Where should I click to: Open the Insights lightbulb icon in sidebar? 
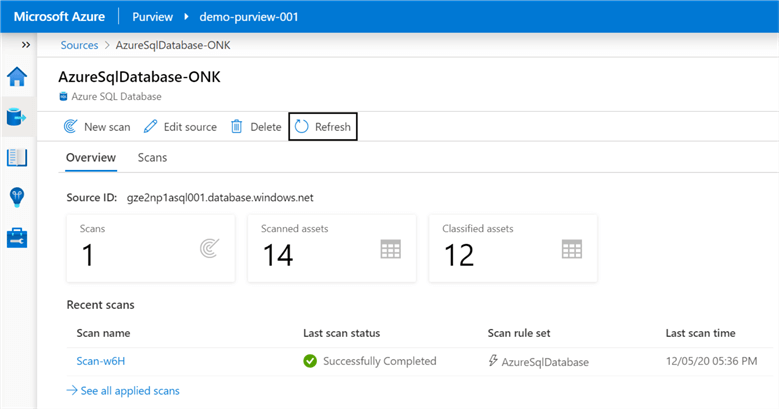point(17,197)
